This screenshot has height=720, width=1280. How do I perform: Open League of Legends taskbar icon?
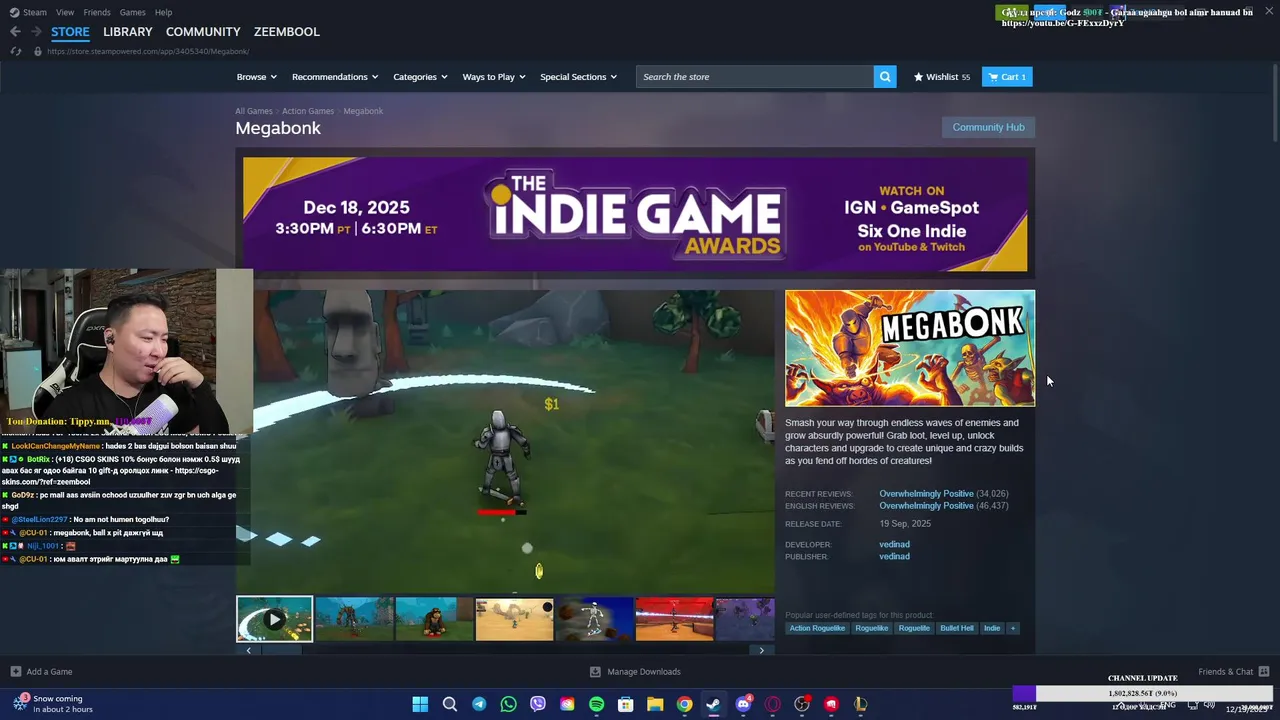point(860,704)
